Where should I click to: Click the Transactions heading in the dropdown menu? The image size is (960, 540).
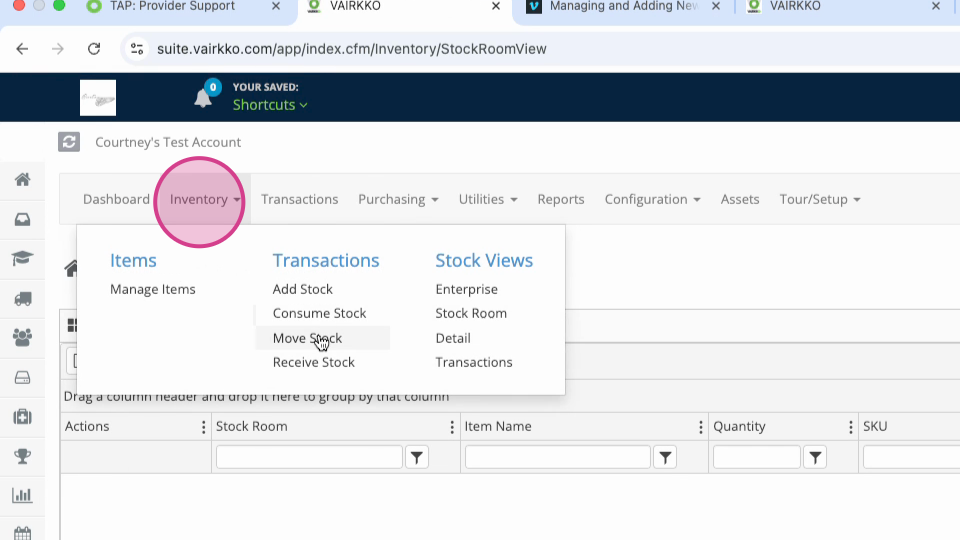click(326, 261)
